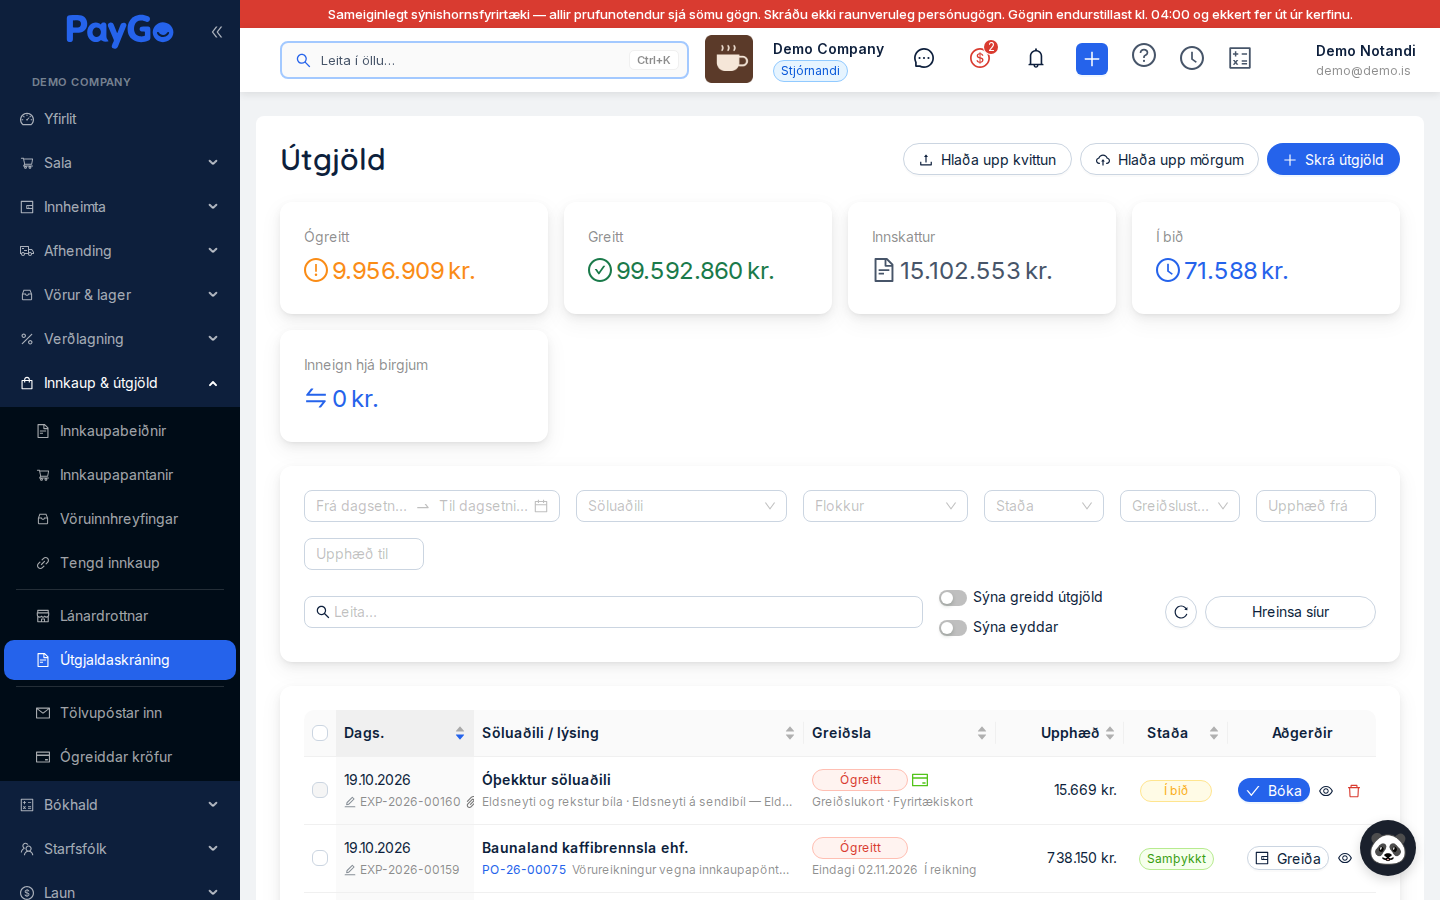1440x900 pixels.
Task: Click the paperclip icon by EXP-2026-00160
Action: coord(470,802)
